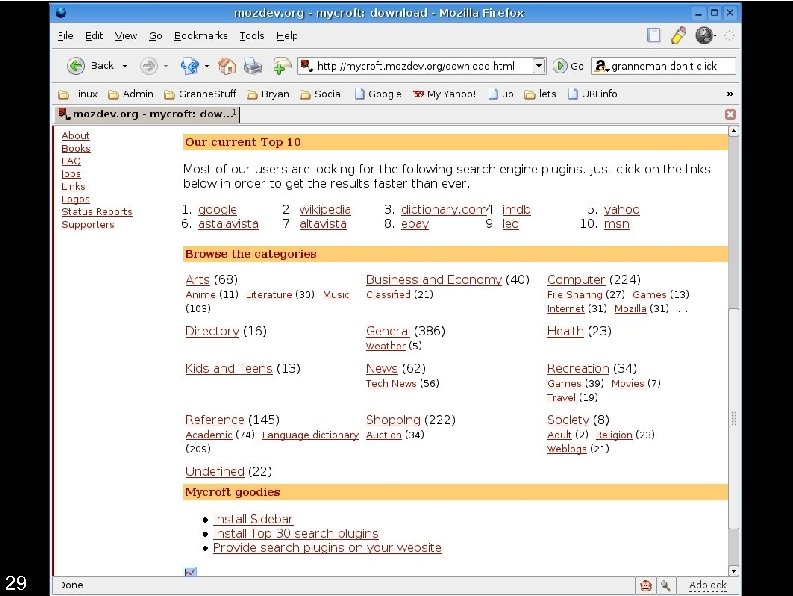Viewport: 793px width, 596px height.
Task: Open the Tools menu
Action: click(x=252, y=36)
